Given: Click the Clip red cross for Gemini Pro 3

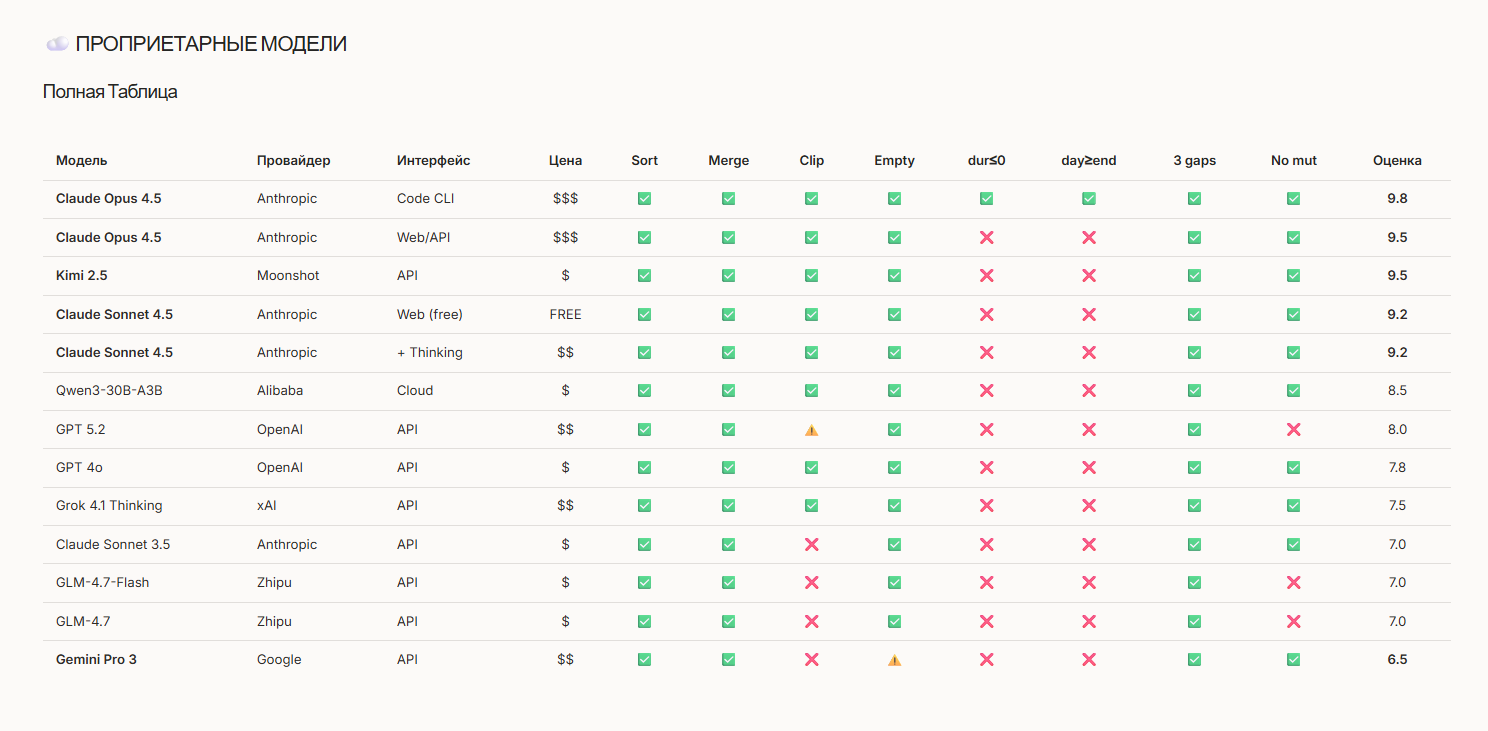Looking at the screenshot, I should click(811, 659).
